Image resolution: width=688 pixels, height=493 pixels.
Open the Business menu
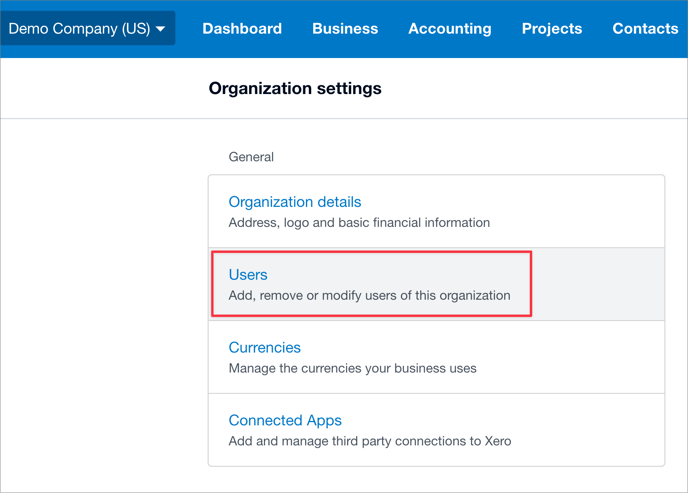pos(345,29)
